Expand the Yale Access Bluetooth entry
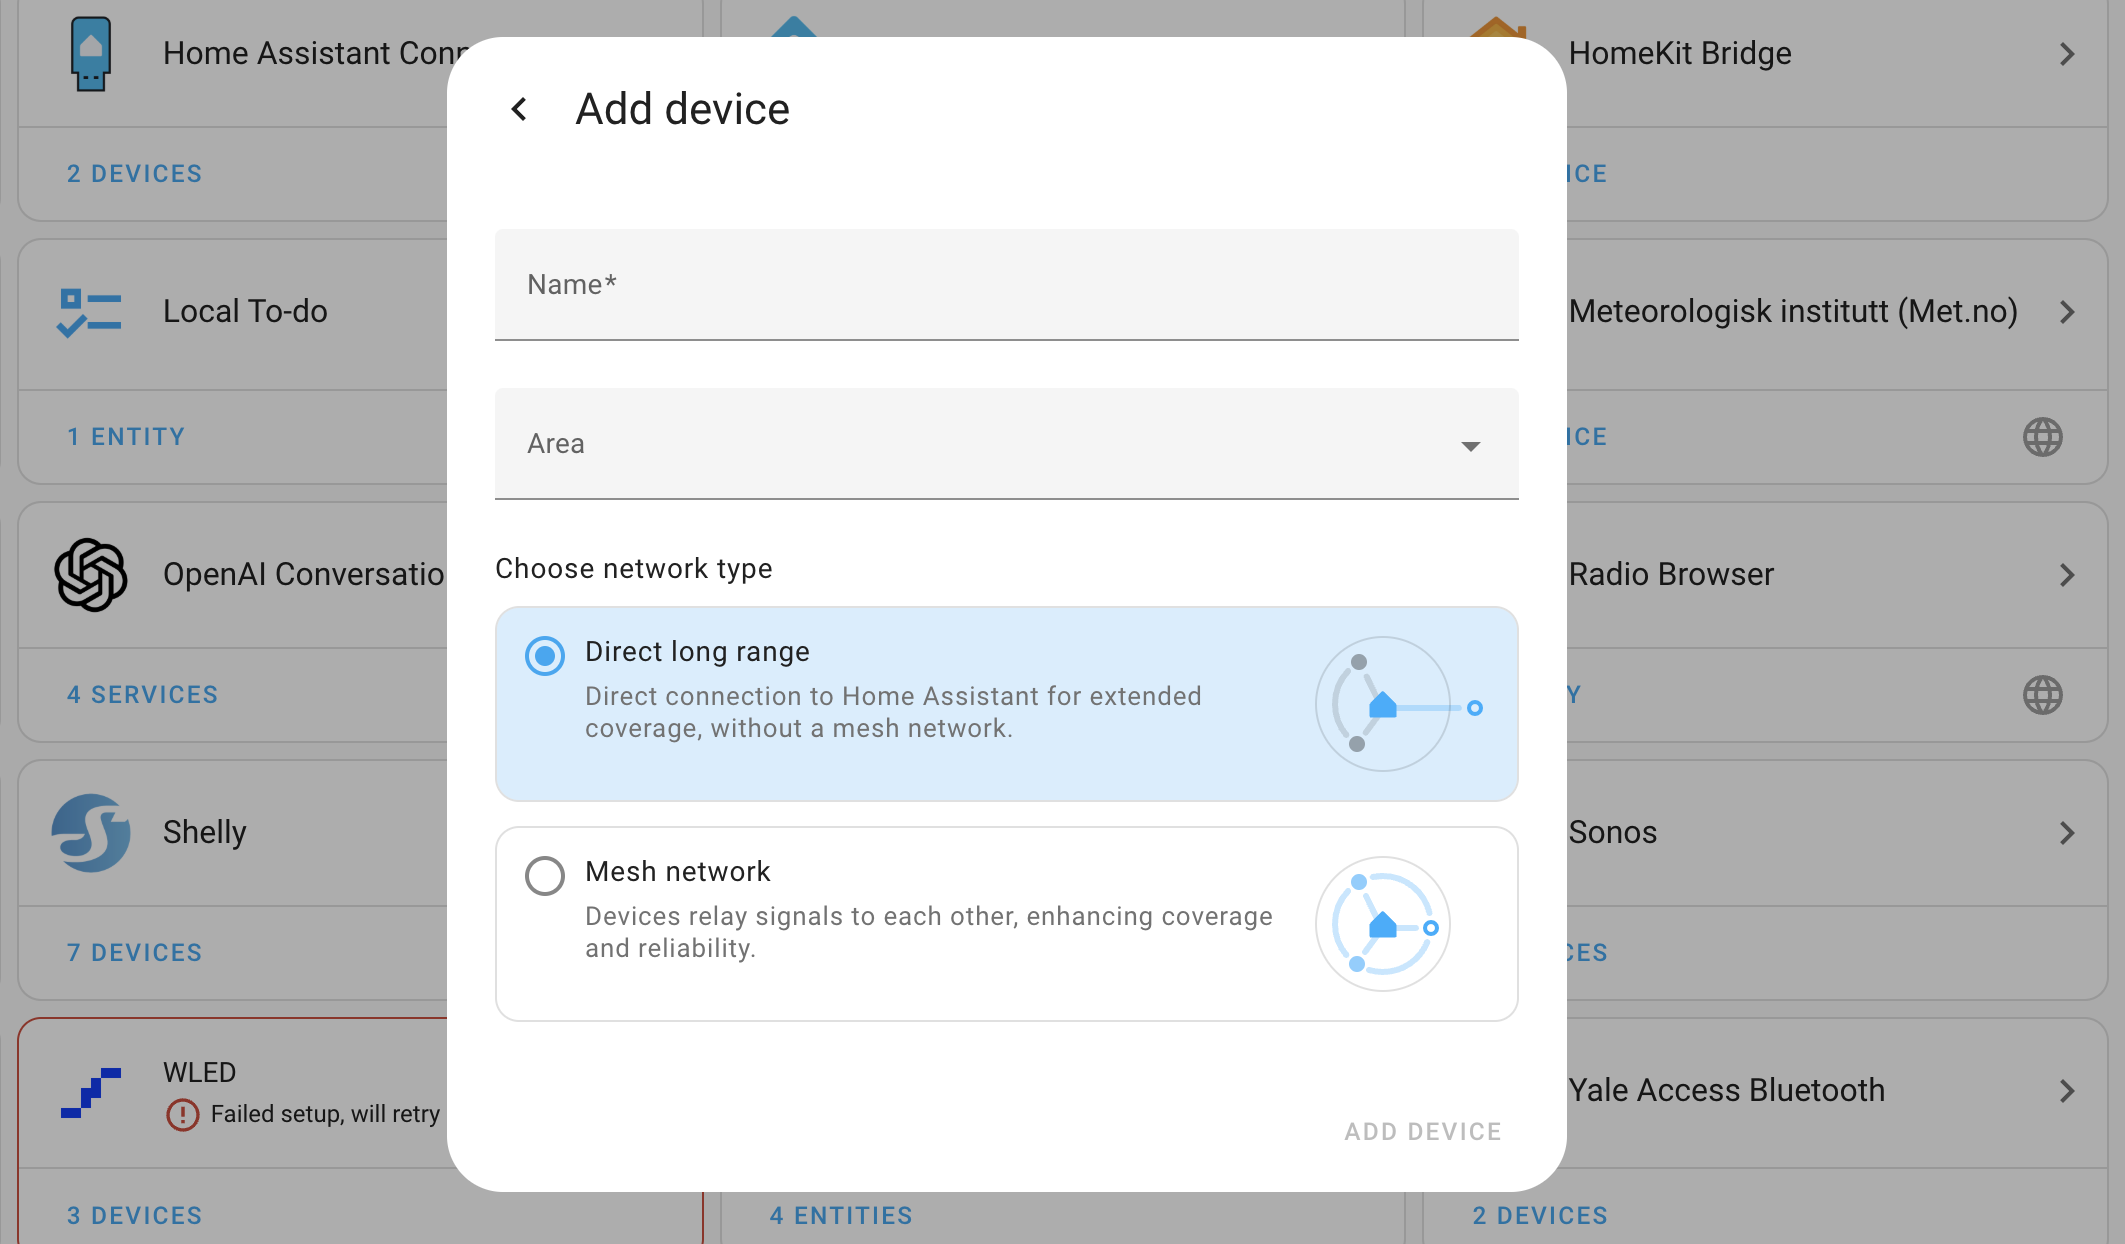This screenshot has width=2125, height=1244. [x=2068, y=1091]
